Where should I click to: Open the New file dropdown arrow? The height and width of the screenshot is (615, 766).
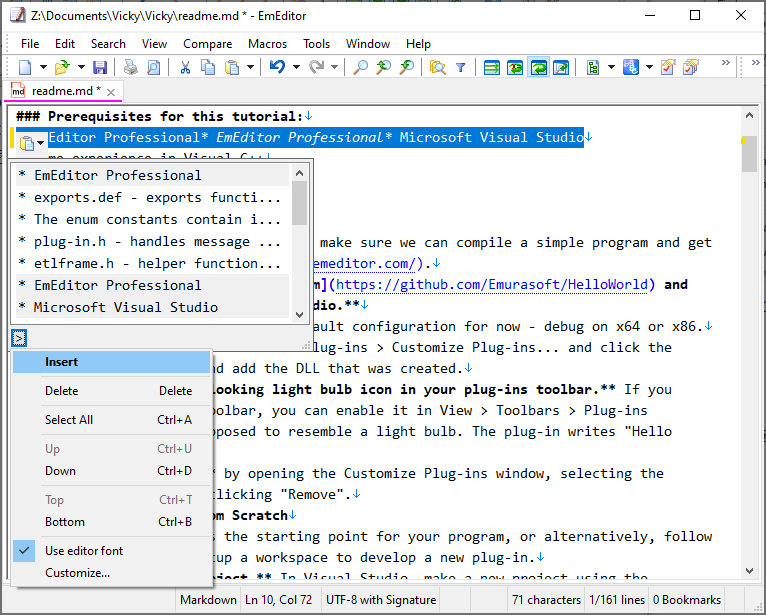tap(43, 67)
